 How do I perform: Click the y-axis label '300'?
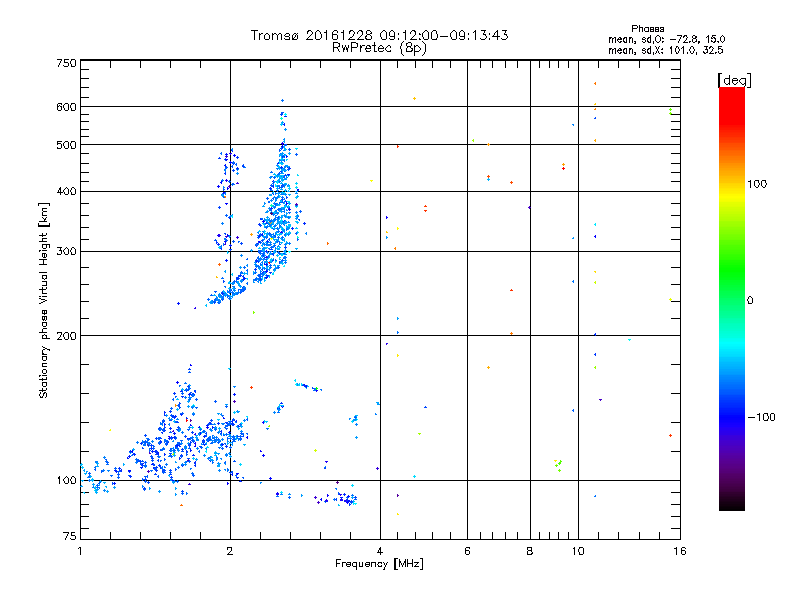[x=67, y=251]
